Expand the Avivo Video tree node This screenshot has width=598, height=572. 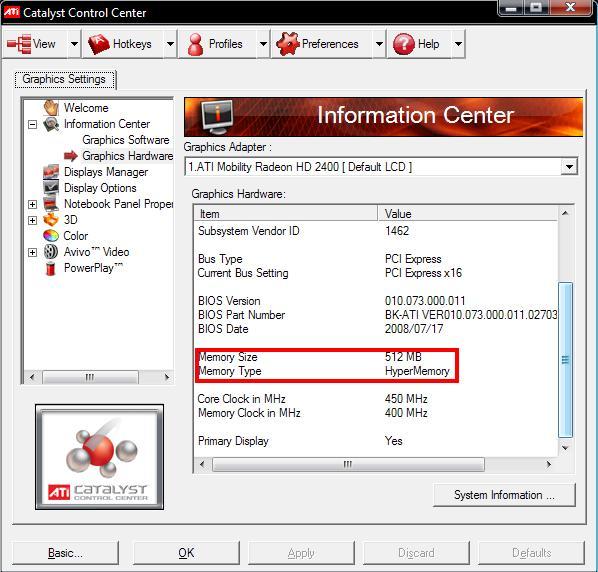click(x=32, y=252)
